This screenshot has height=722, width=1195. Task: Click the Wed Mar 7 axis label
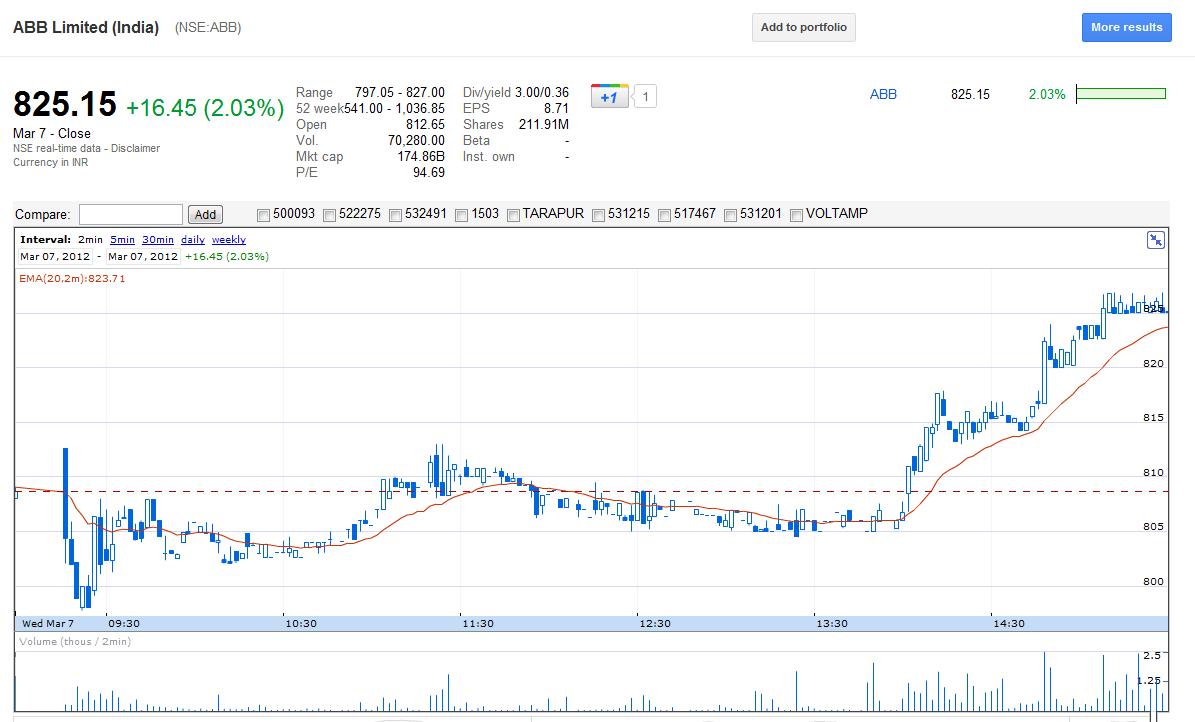click(48, 624)
